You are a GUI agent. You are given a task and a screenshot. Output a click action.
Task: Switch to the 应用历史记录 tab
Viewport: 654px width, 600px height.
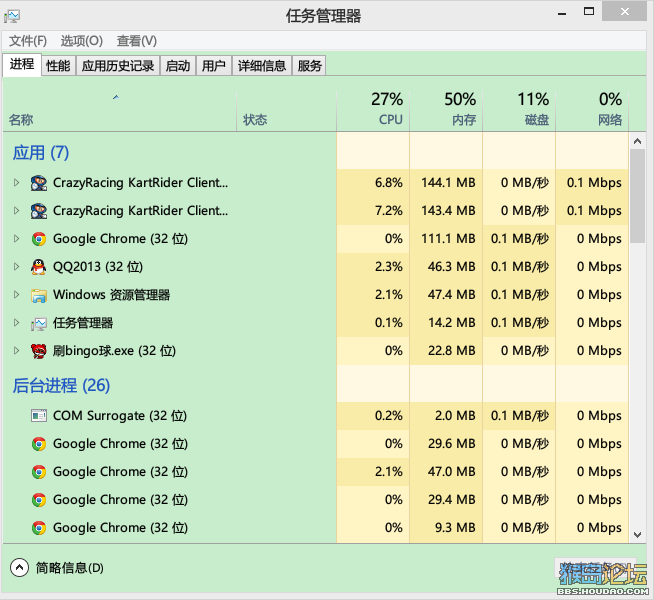[118, 66]
